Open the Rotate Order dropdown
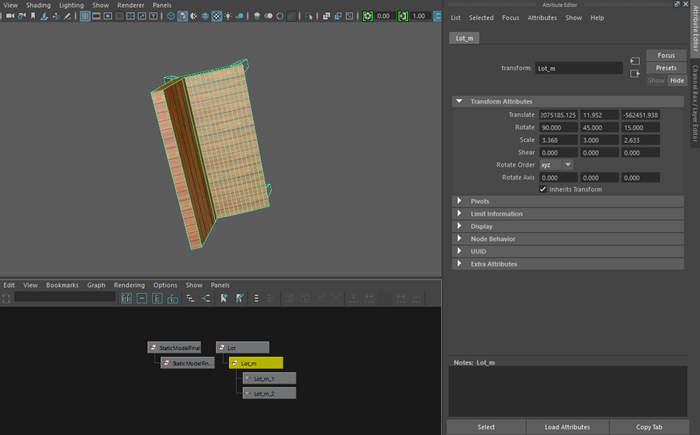Screen dimensions: 700x435 click(556, 164)
